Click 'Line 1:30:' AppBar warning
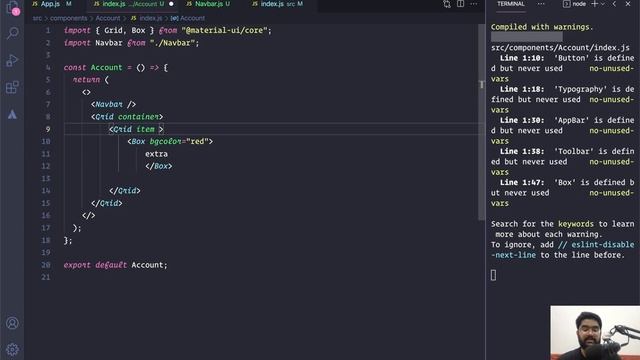640x360 pixels. point(522,120)
